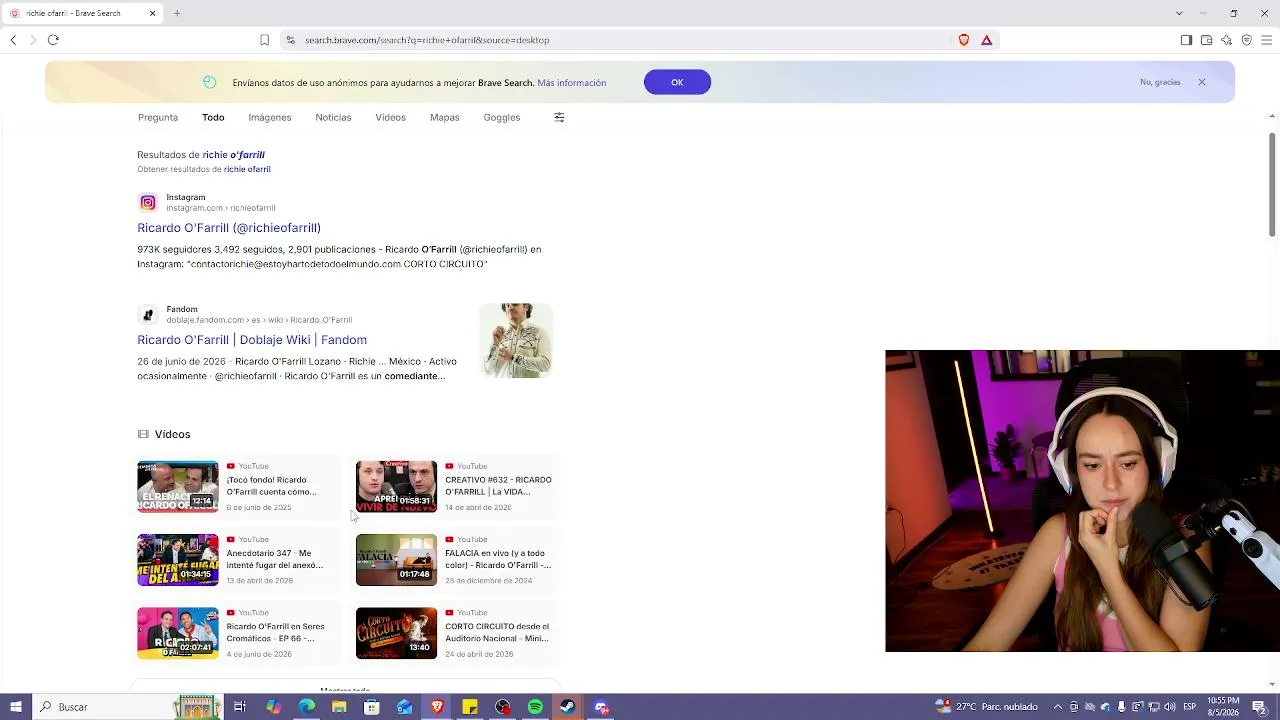This screenshot has width=1280, height=720.
Task: Click the Brave browser taskbar icon
Action: [x=437, y=707]
